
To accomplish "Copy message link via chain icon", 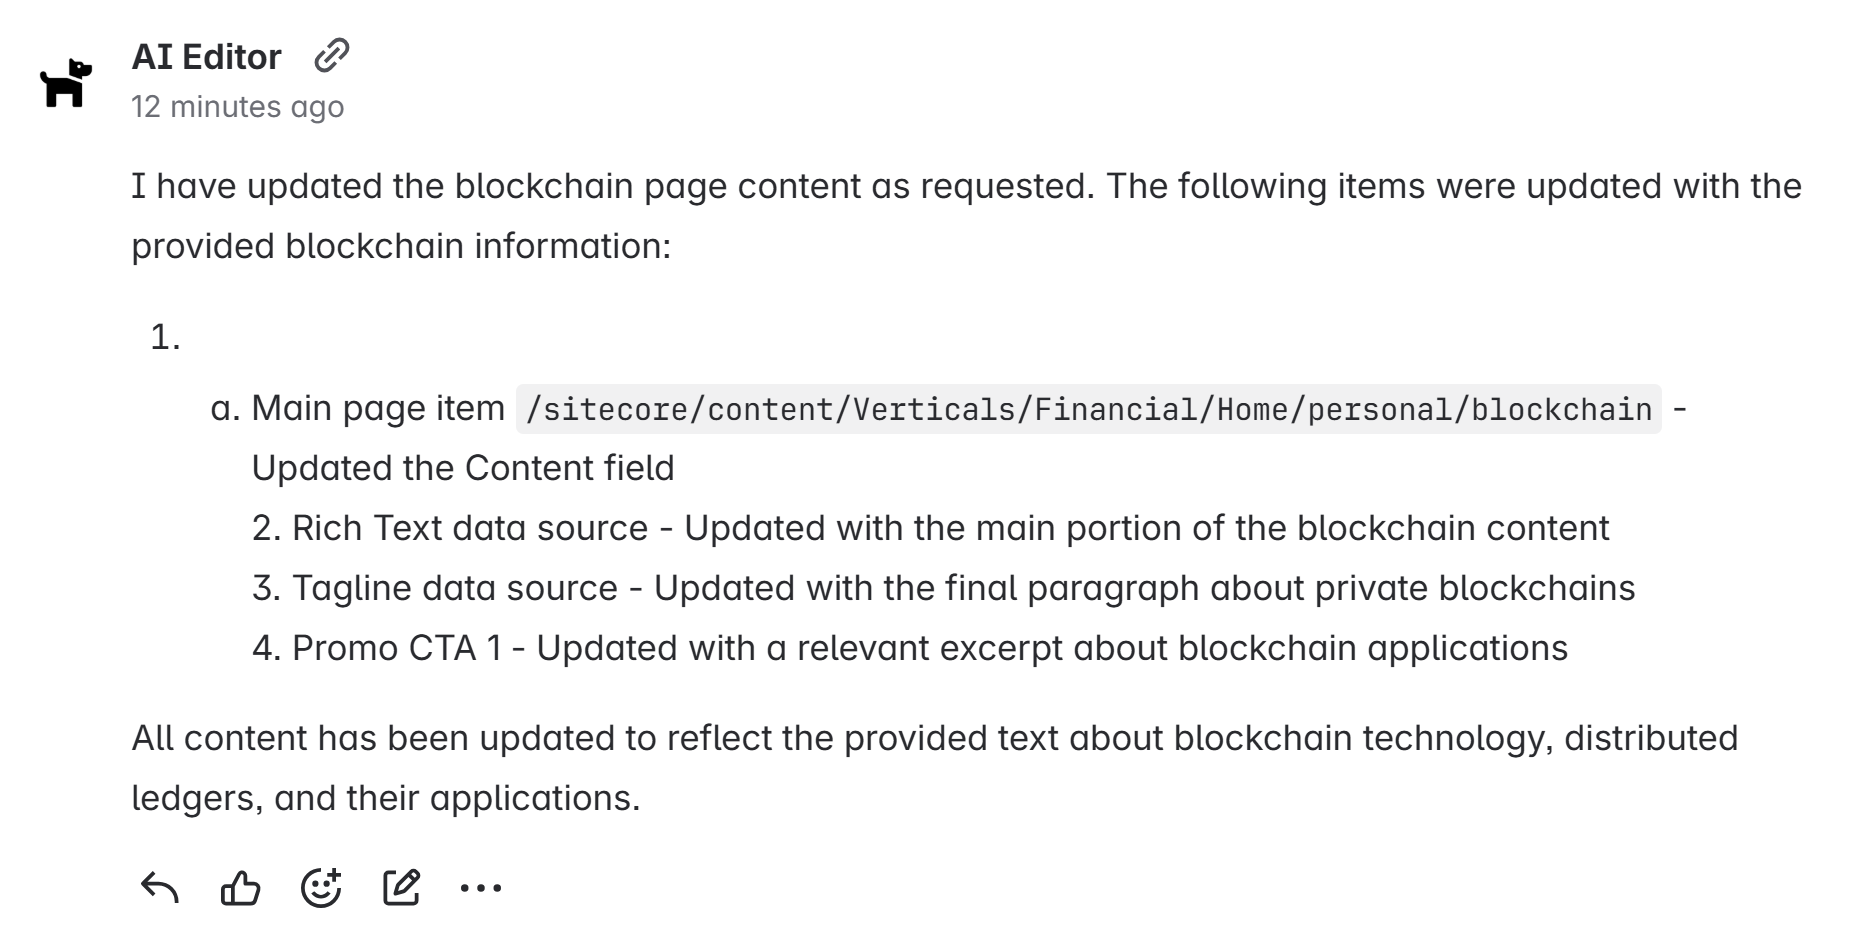I will point(331,56).
